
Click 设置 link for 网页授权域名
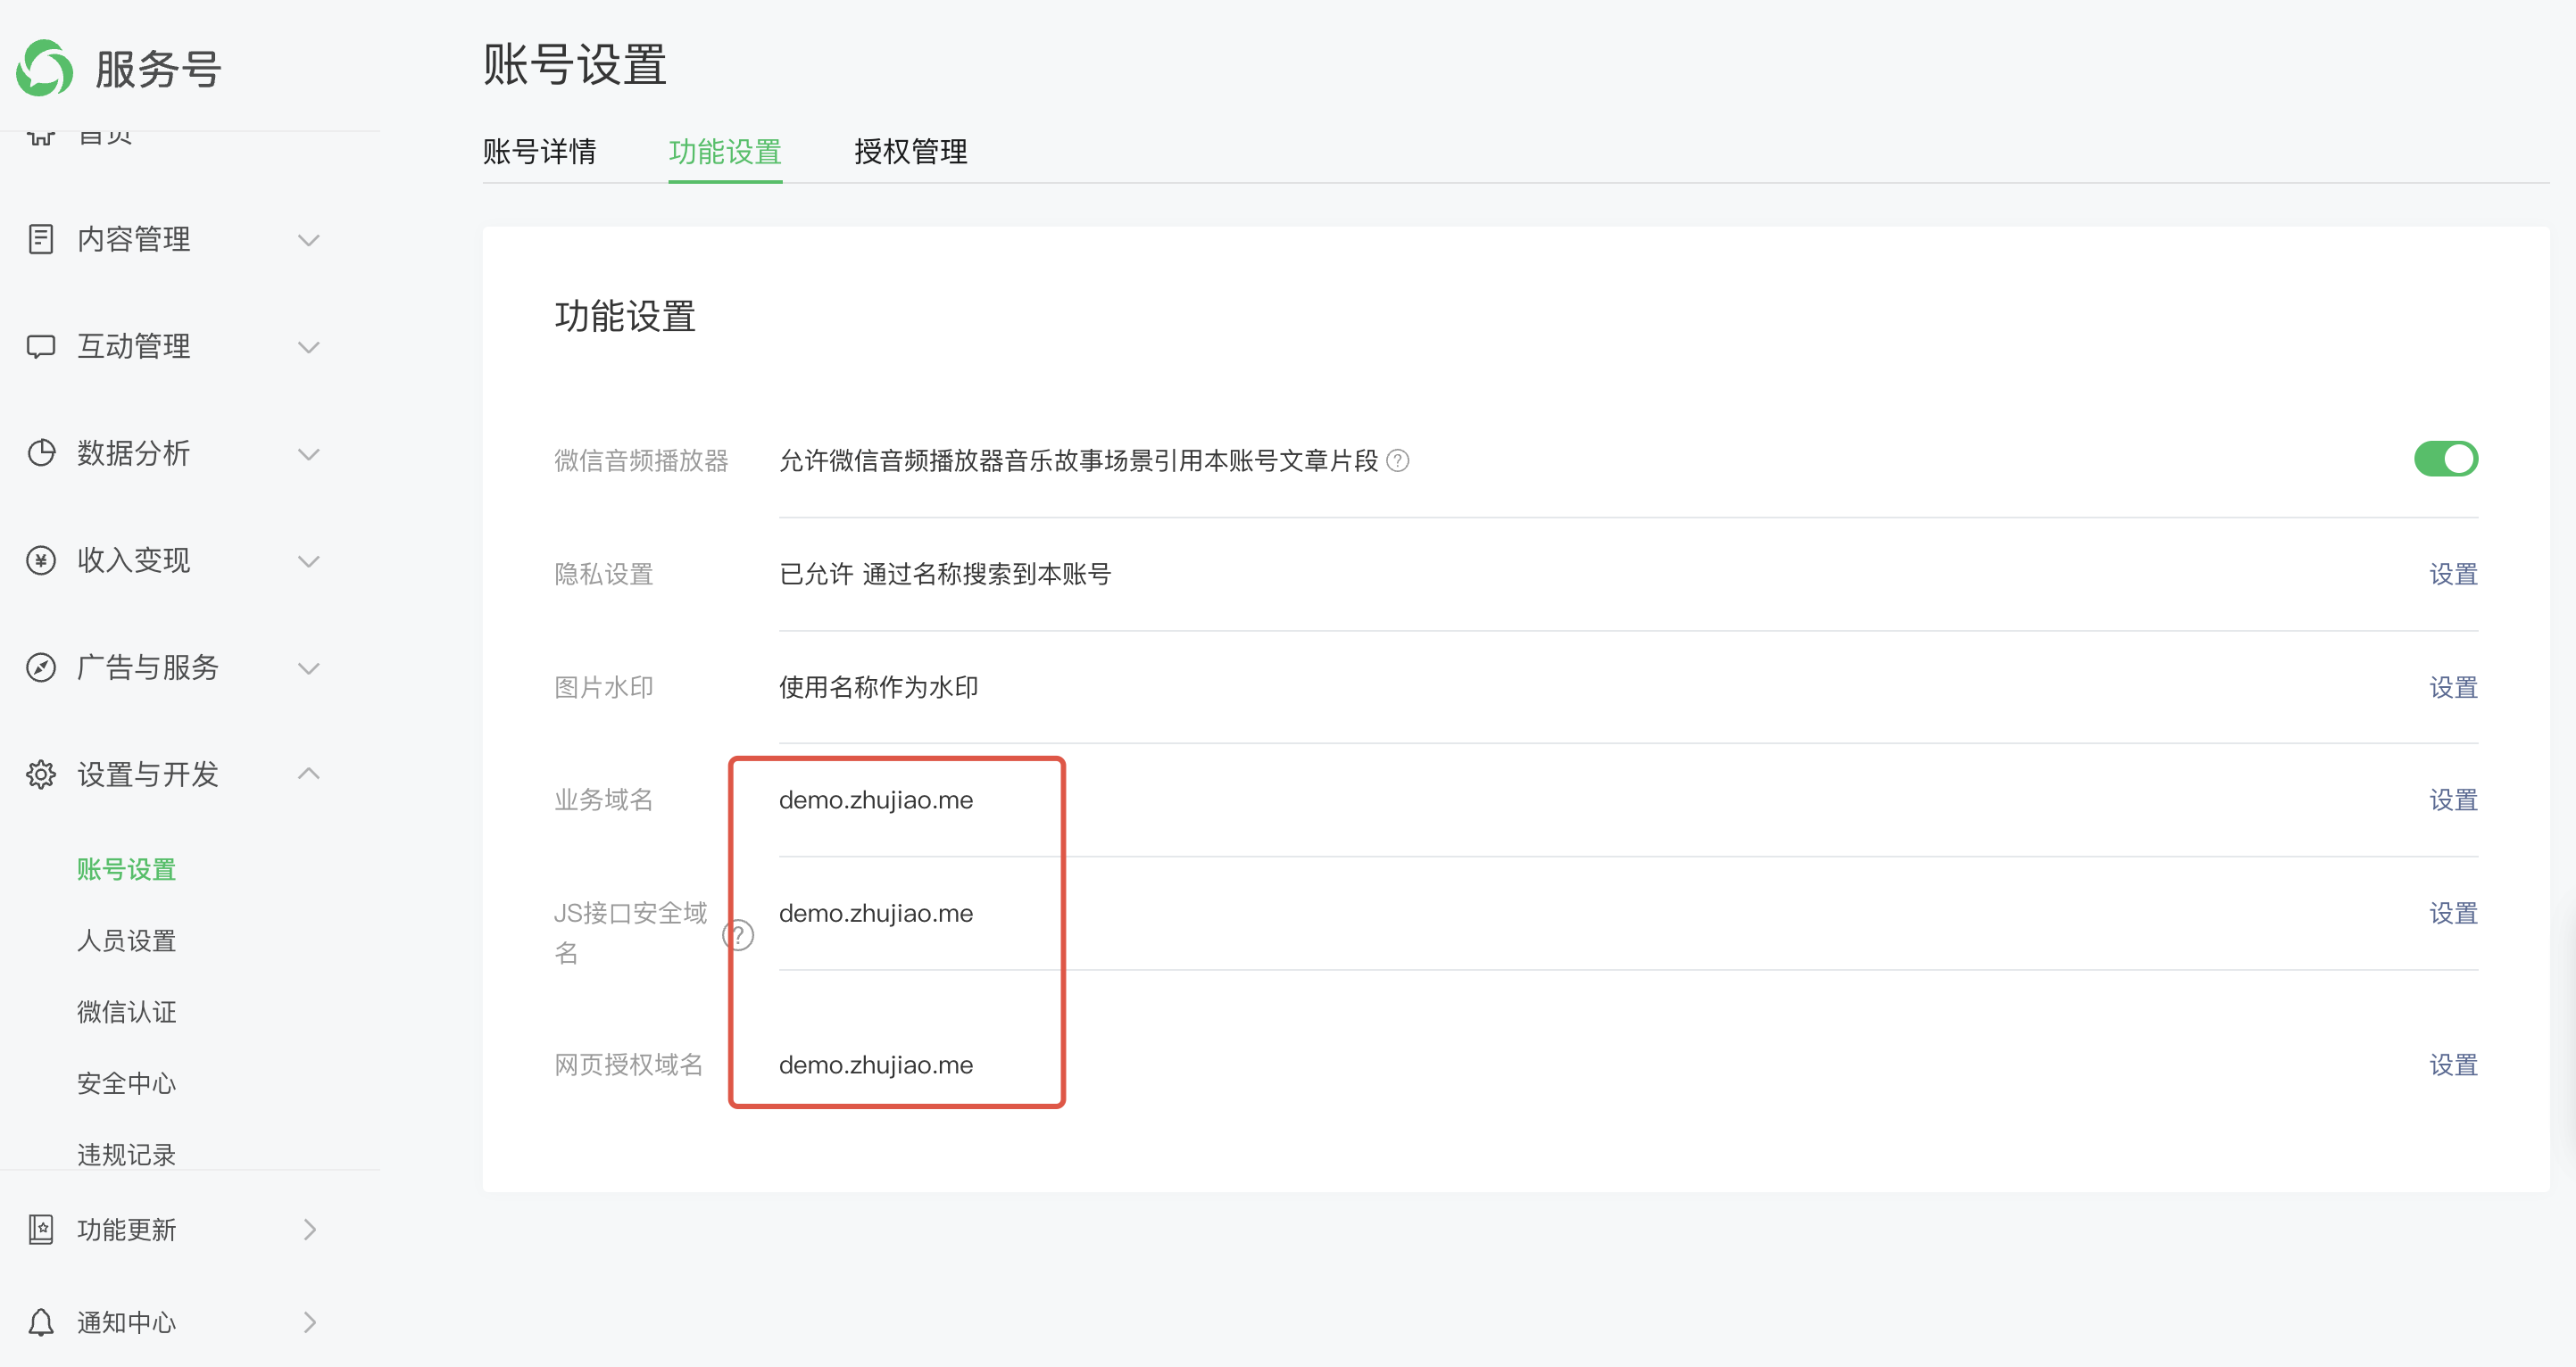point(2452,1065)
